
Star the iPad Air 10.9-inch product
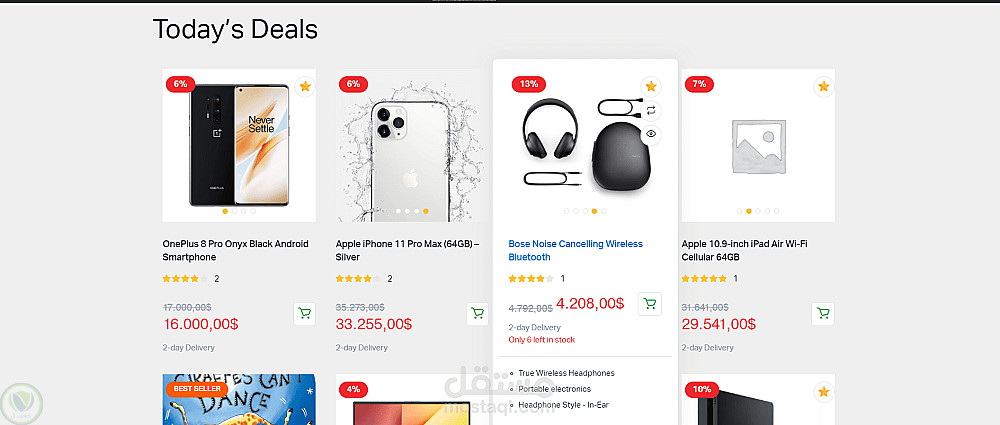[x=823, y=87]
